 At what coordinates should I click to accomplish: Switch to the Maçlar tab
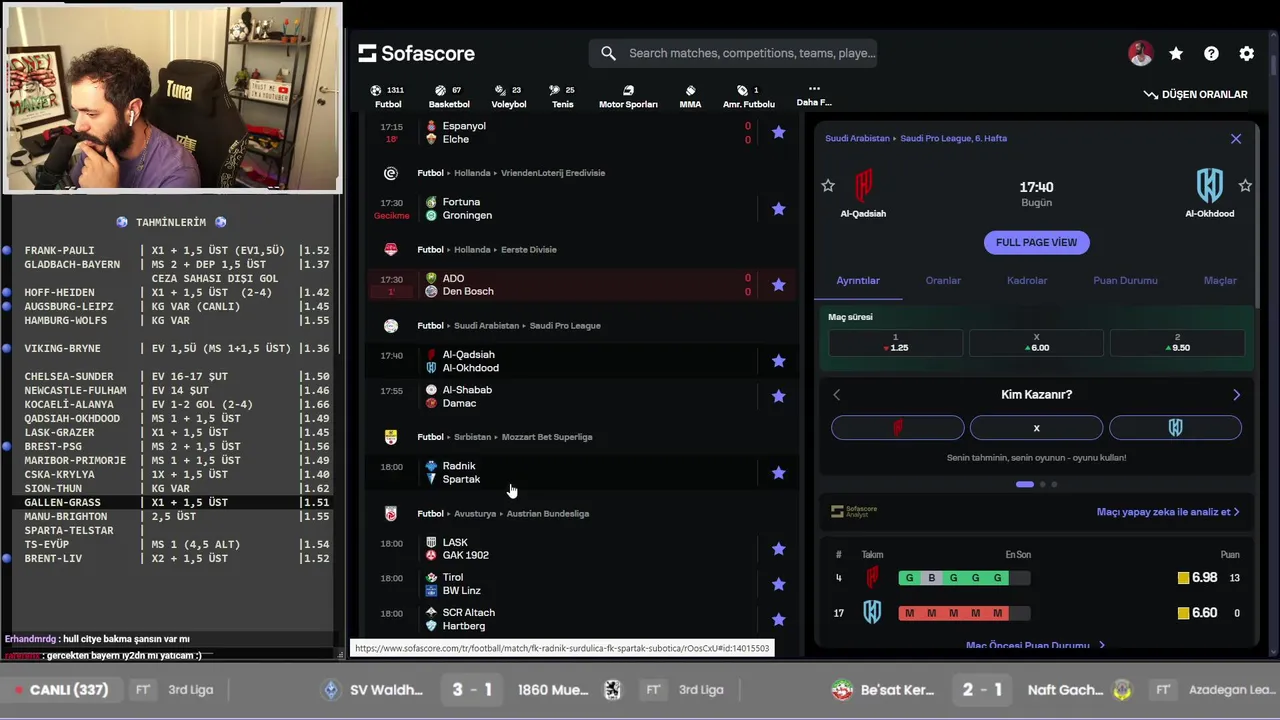[x=1220, y=281]
